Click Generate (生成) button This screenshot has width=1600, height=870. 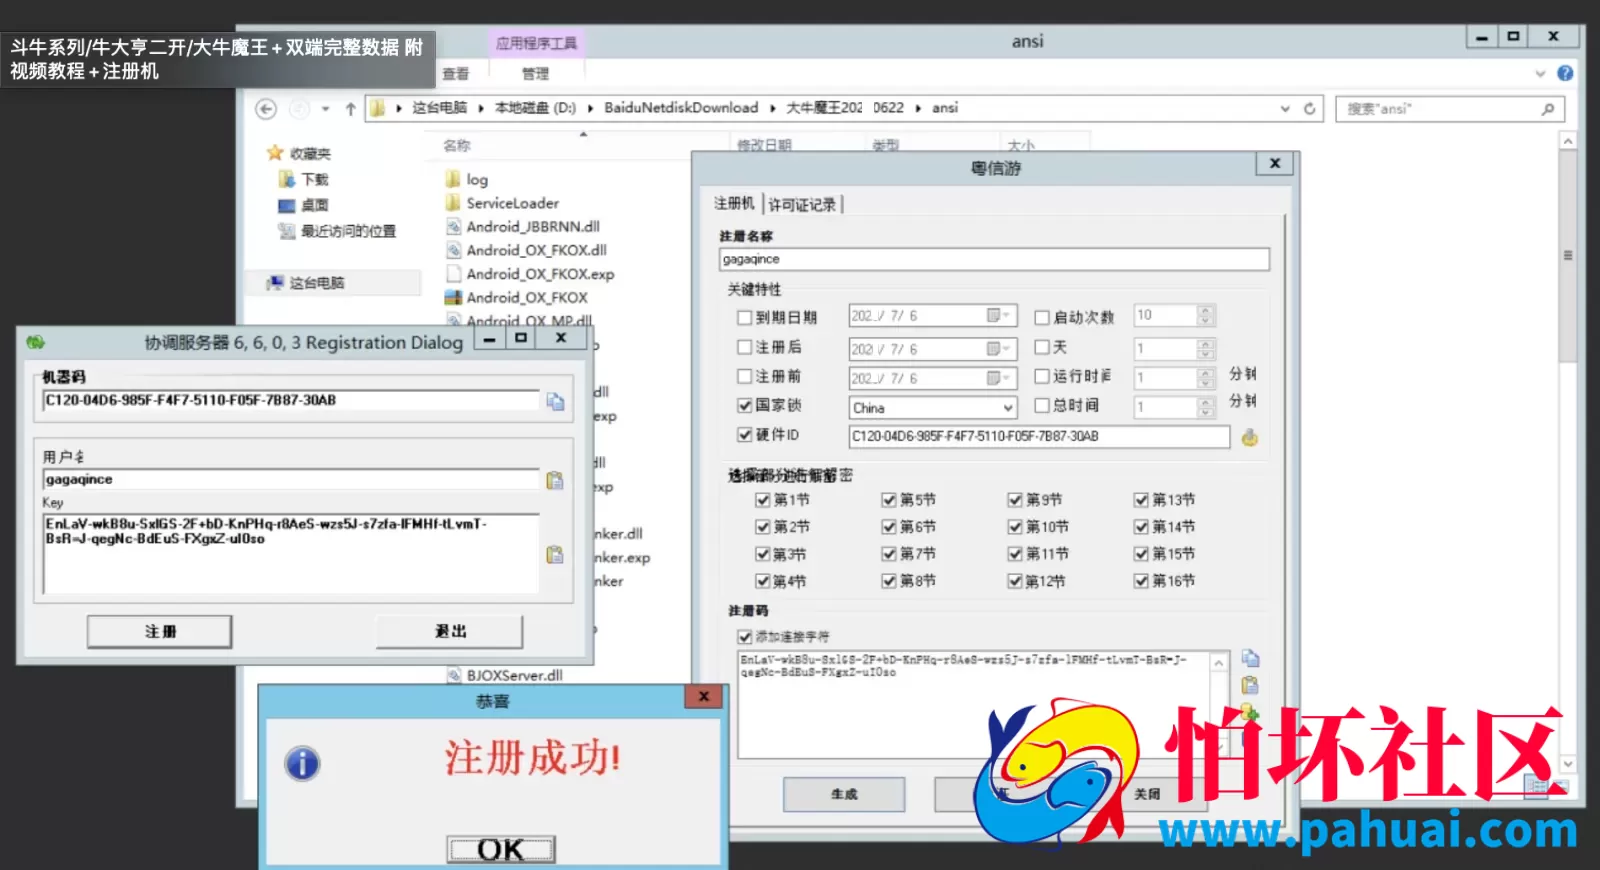pos(844,795)
